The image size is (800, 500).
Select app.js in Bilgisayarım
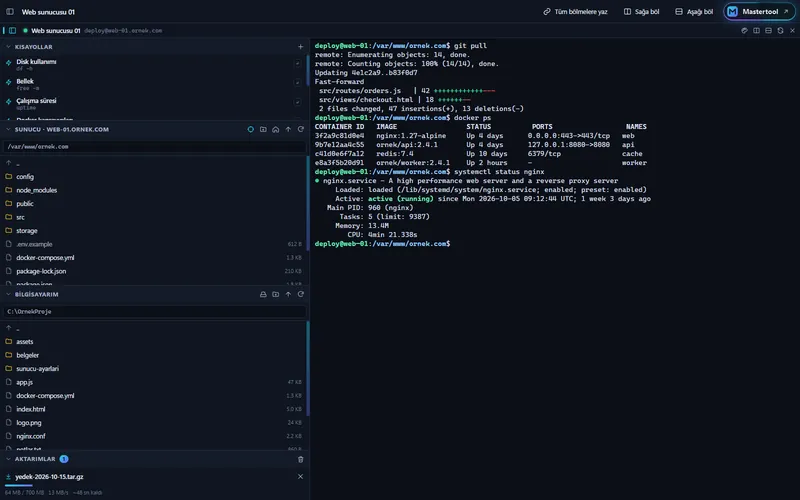(x=153, y=382)
